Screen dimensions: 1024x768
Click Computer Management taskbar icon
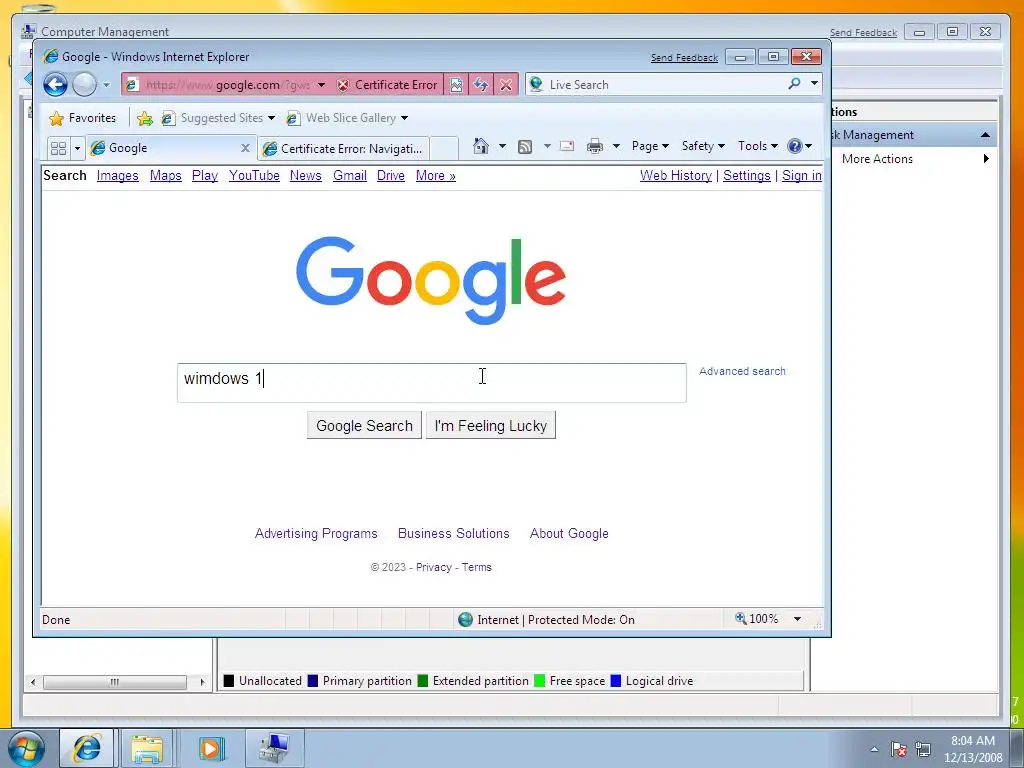(274, 748)
